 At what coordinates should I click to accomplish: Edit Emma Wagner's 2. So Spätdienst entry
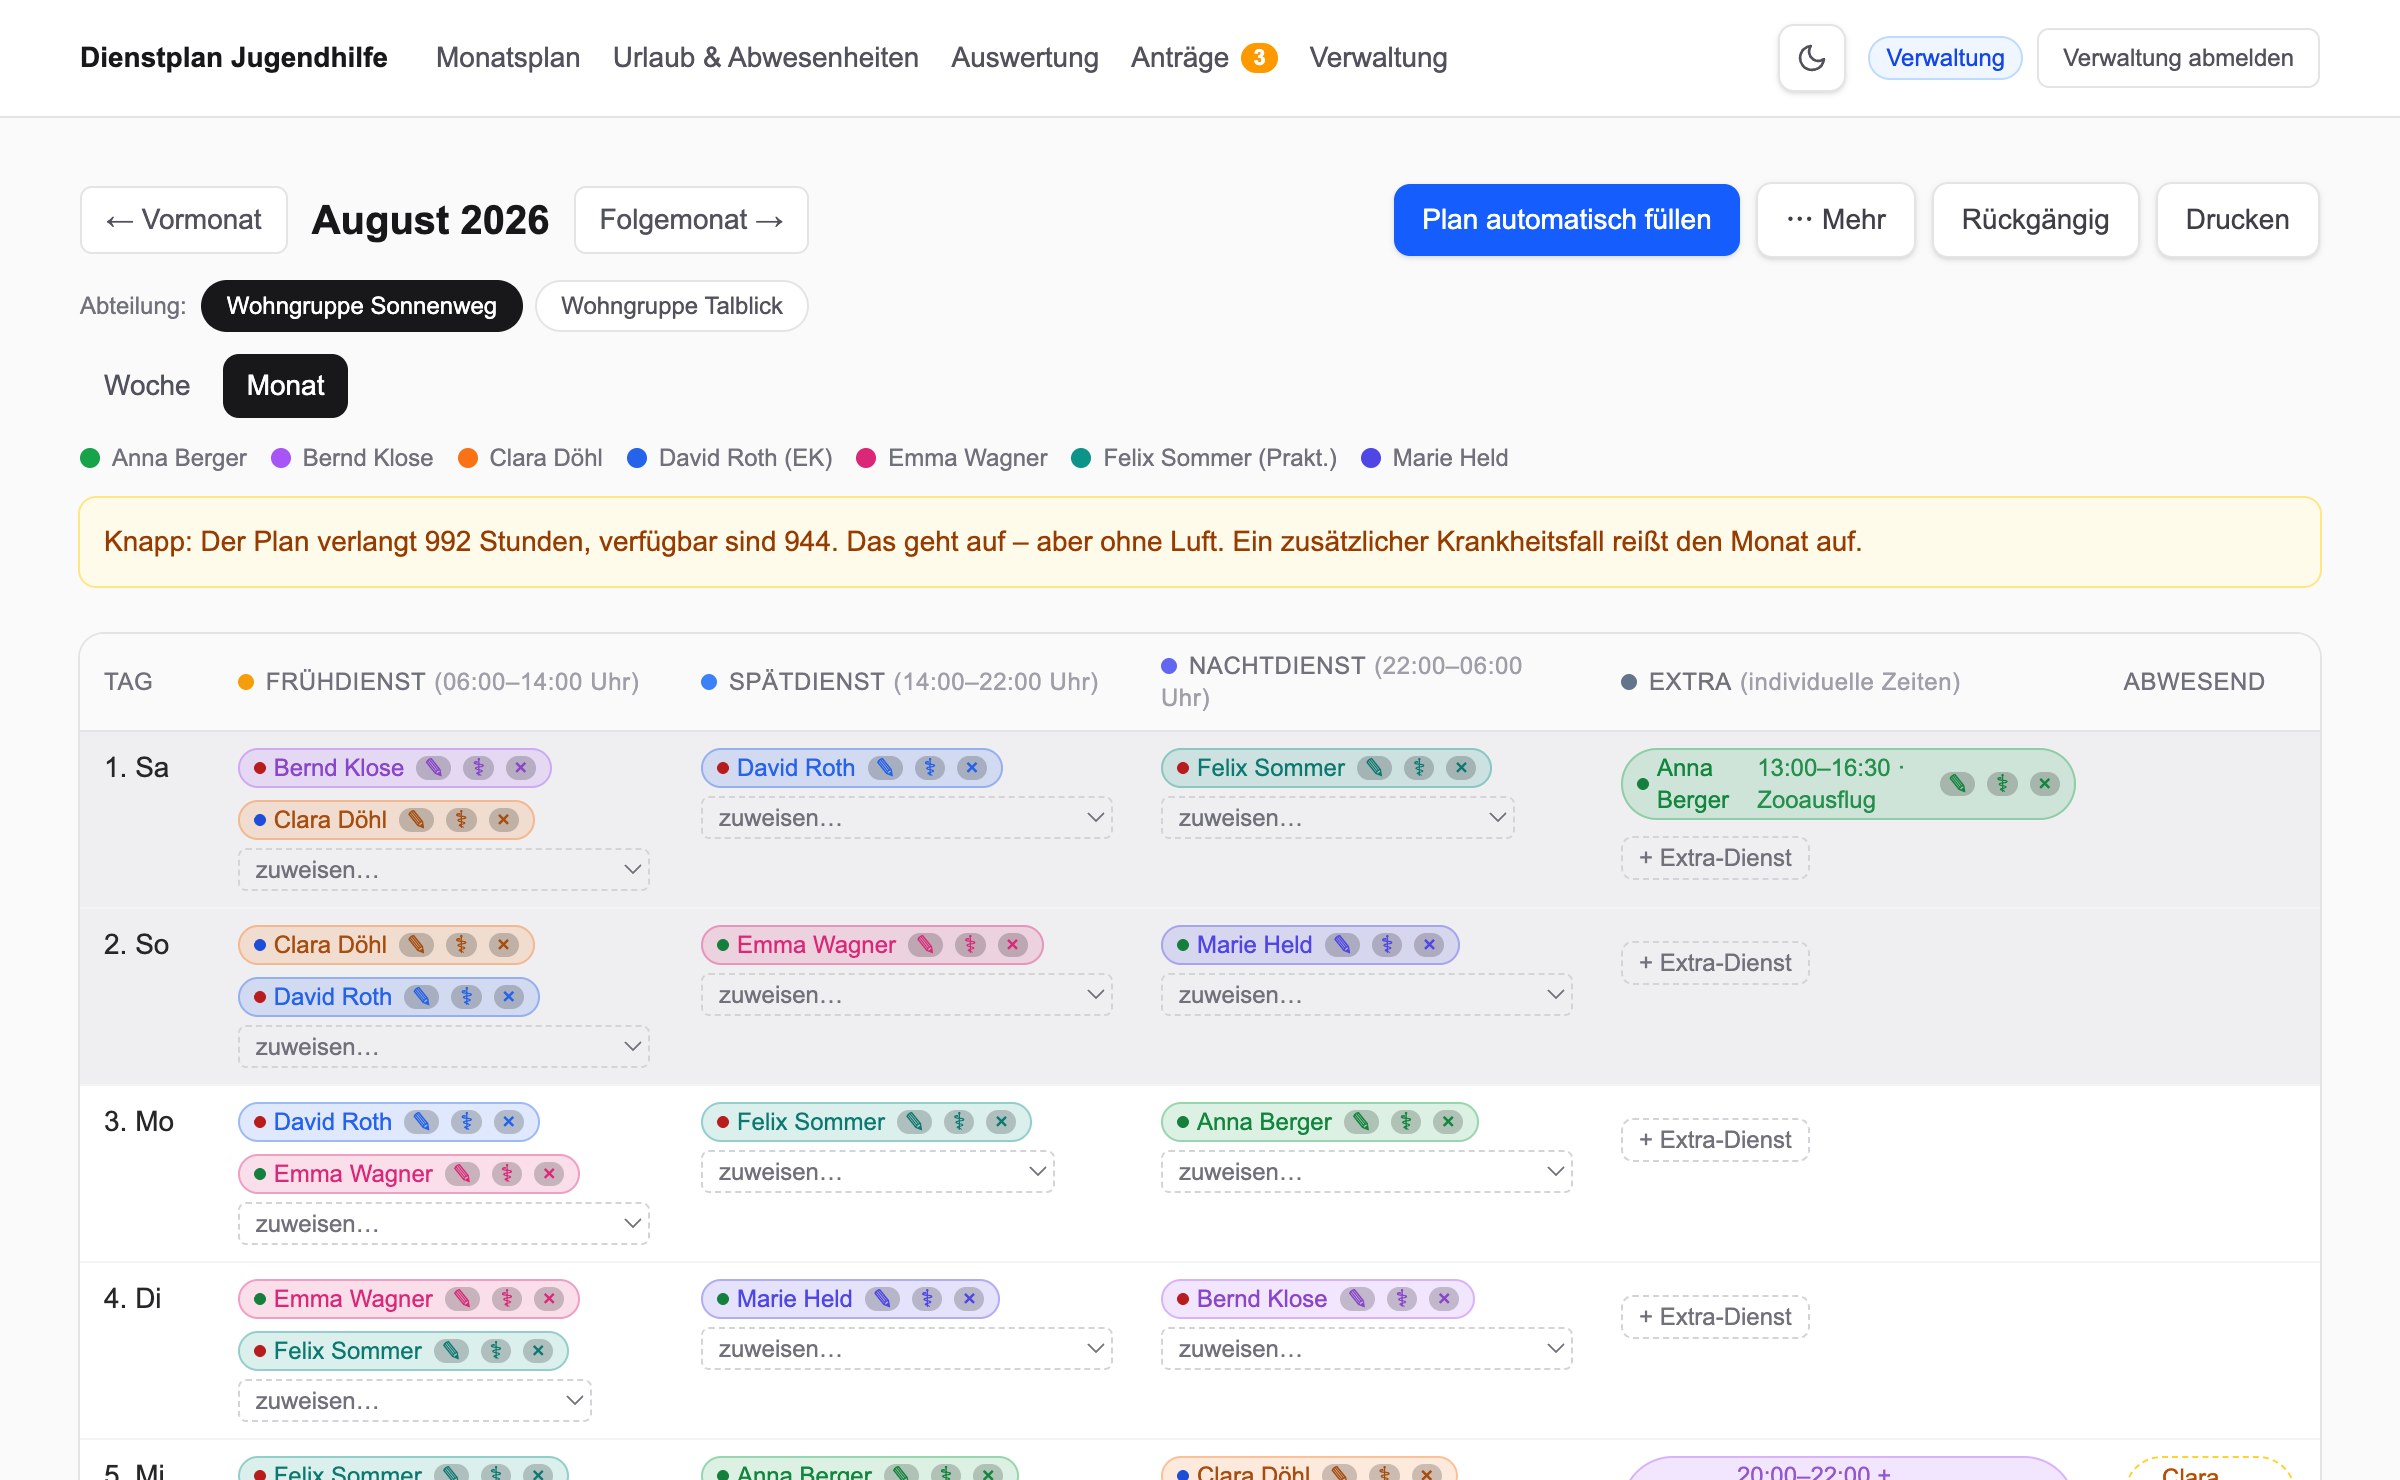(x=926, y=945)
